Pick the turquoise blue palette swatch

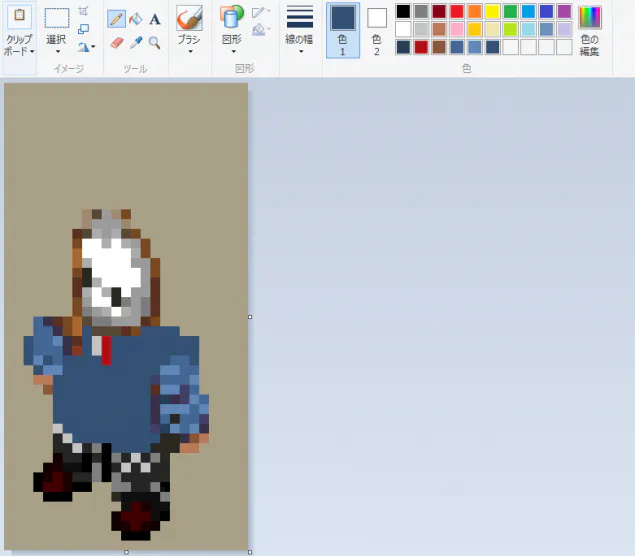(x=528, y=11)
